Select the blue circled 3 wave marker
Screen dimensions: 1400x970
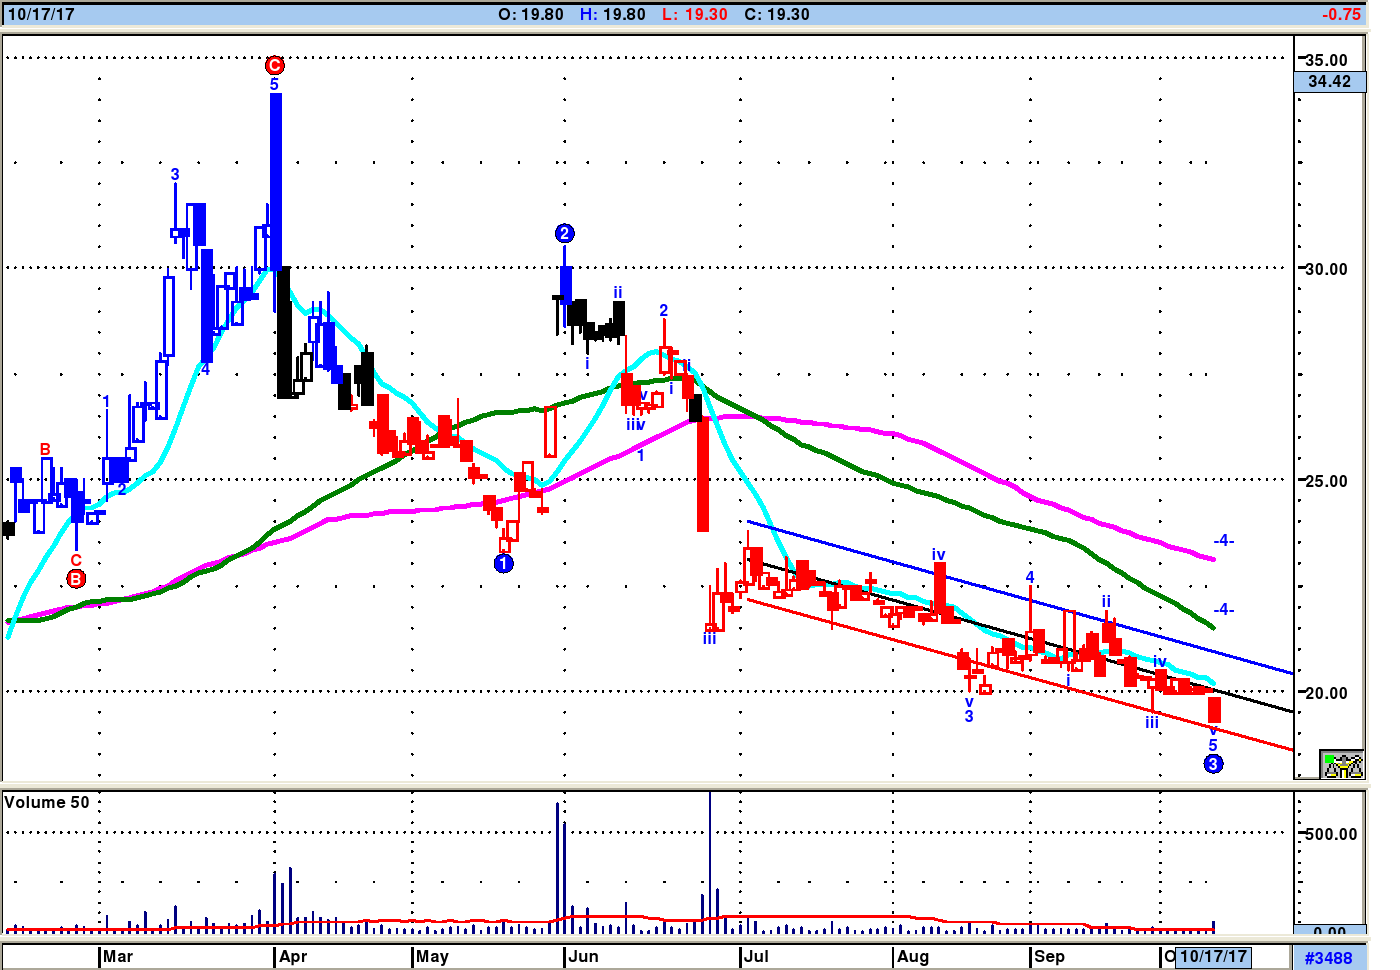pyautogui.click(x=1213, y=764)
